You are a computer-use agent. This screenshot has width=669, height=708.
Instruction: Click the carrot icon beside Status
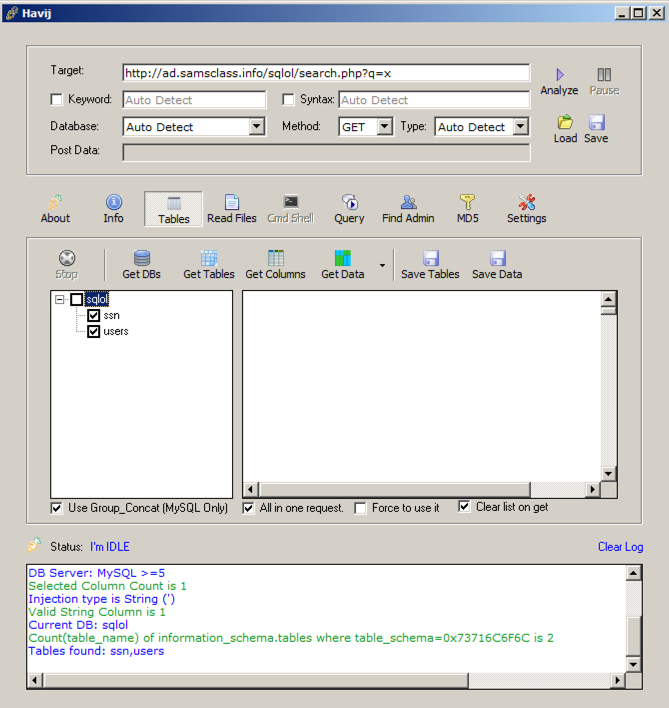click(x=34, y=545)
